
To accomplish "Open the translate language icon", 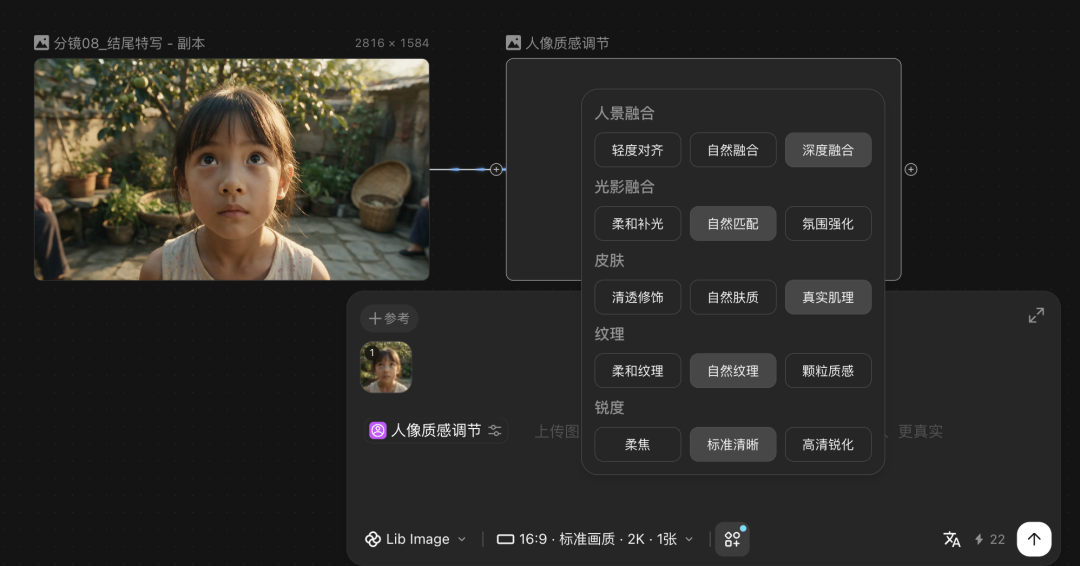I will (x=952, y=539).
